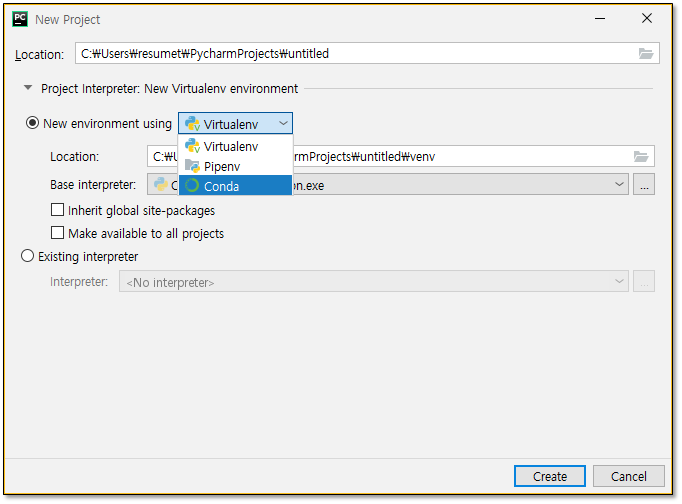Check Make available to all projects

tap(57, 233)
